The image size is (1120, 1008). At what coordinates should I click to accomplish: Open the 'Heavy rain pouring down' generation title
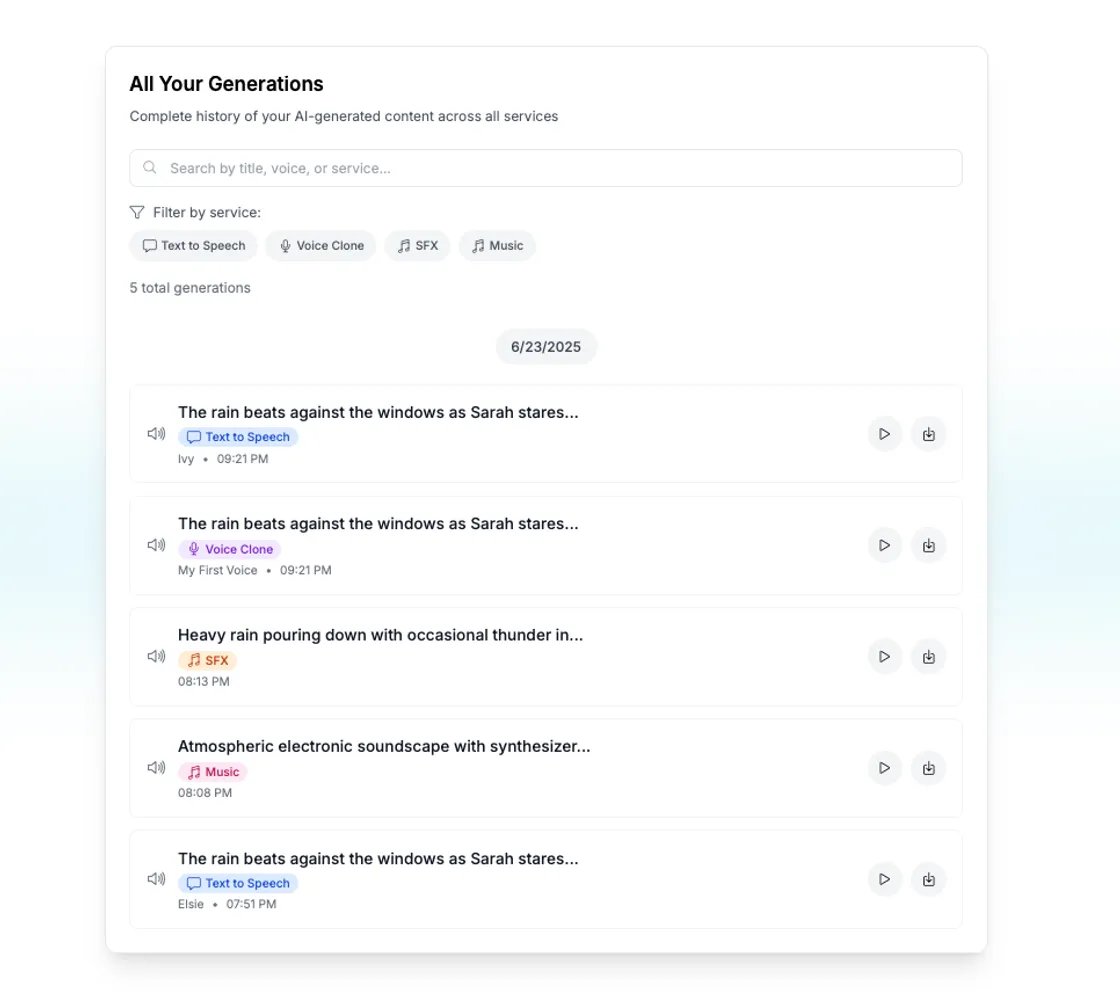tap(382, 634)
